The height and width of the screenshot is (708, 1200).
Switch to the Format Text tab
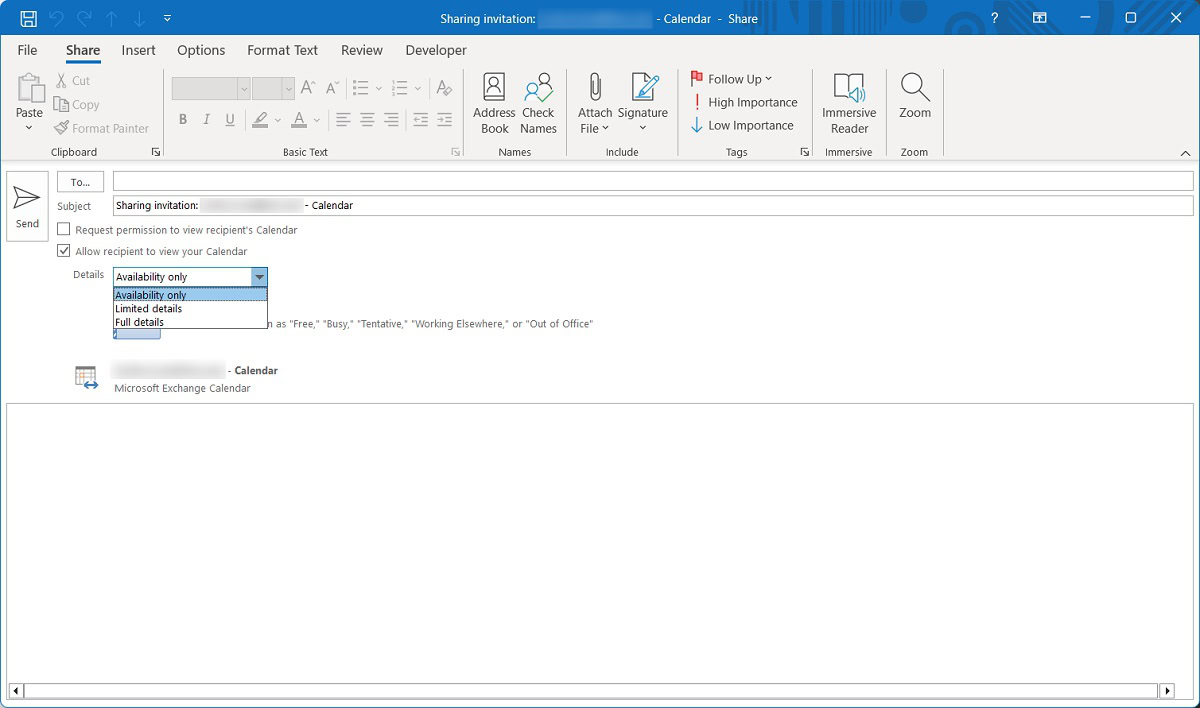pyautogui.click(x=282, y=50)
